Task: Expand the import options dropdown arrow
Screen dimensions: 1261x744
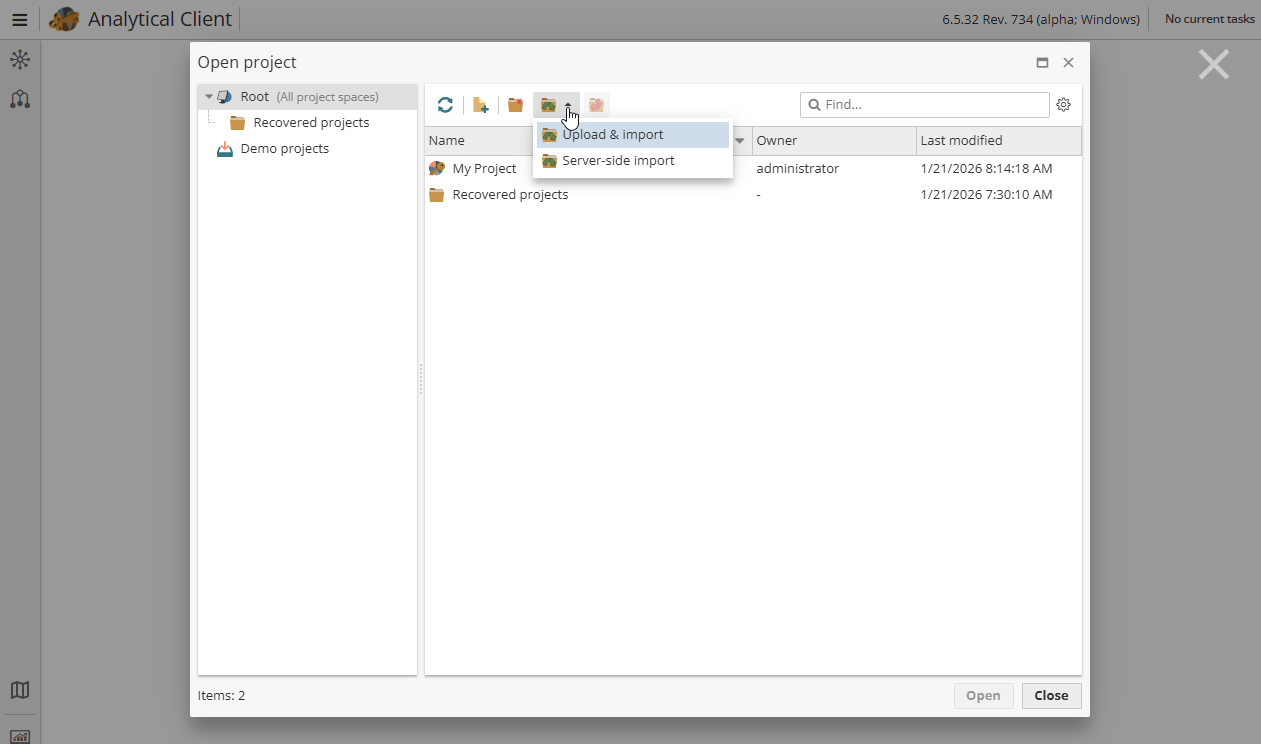Action: click(x=567, y=104)
